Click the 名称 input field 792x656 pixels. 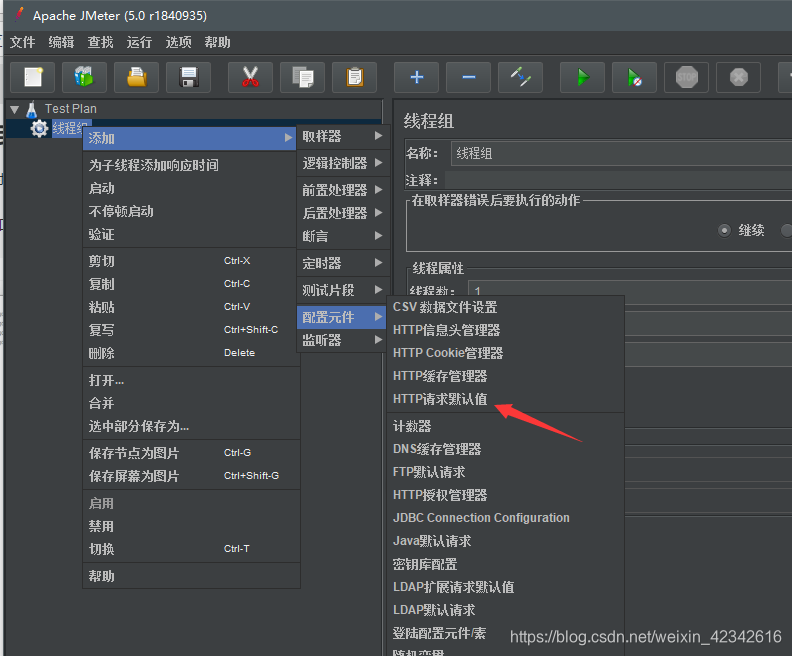[x=621, y=154]
